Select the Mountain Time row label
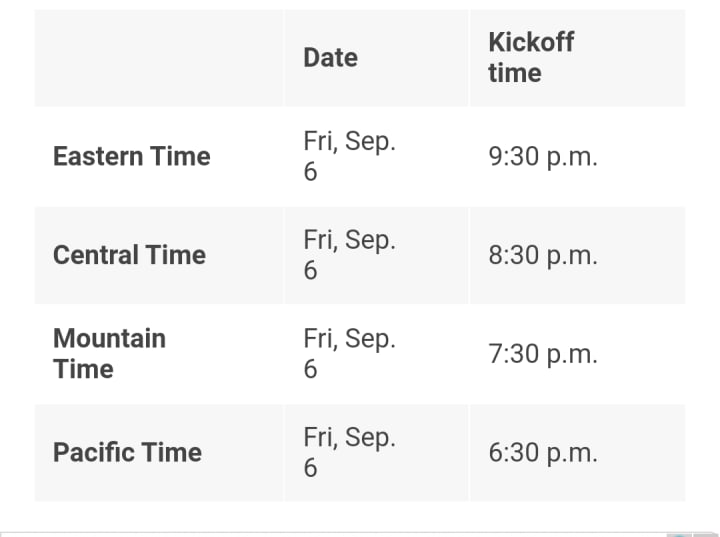 pyautogui.click(x=109, y=353)
